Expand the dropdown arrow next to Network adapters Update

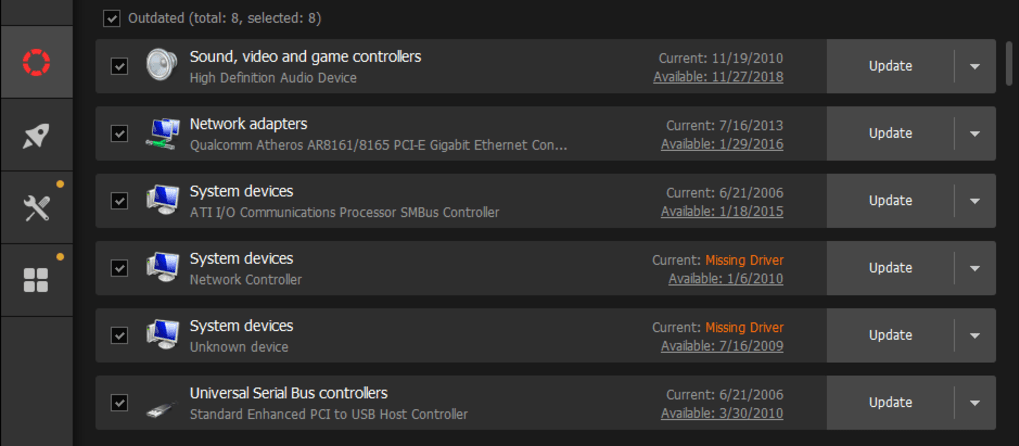pos(975,133)
